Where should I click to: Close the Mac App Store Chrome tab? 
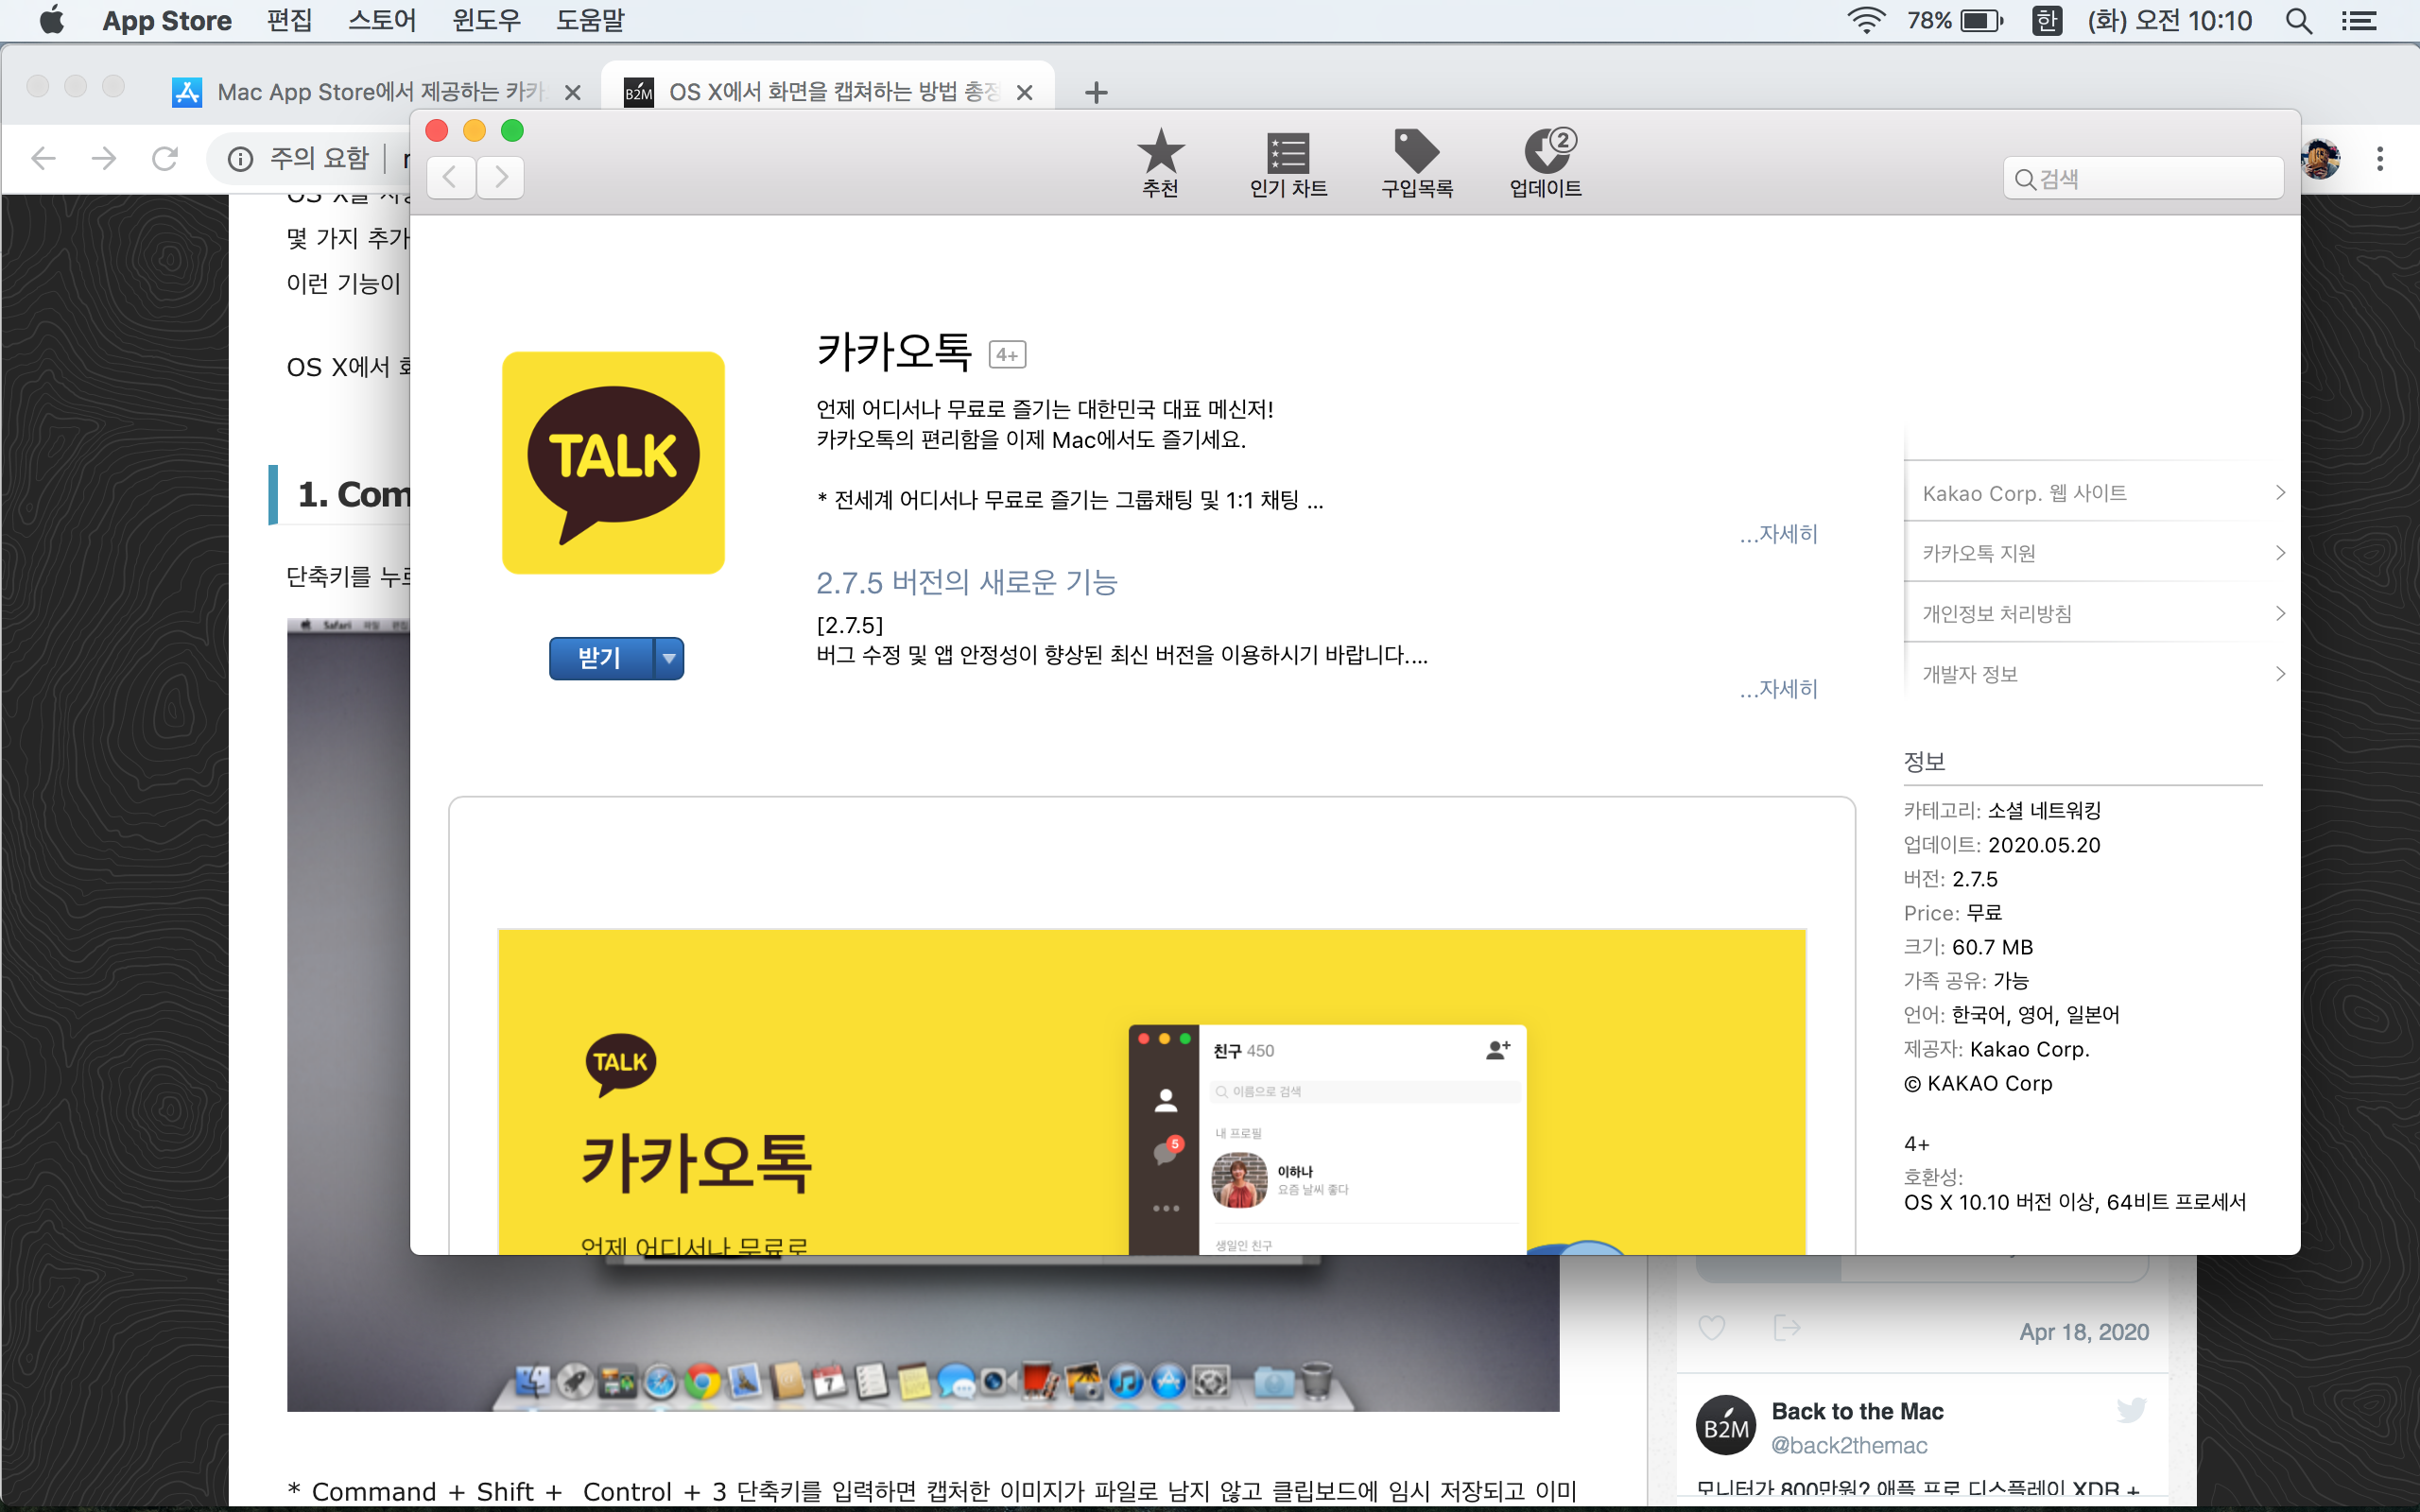click(573, 92)
